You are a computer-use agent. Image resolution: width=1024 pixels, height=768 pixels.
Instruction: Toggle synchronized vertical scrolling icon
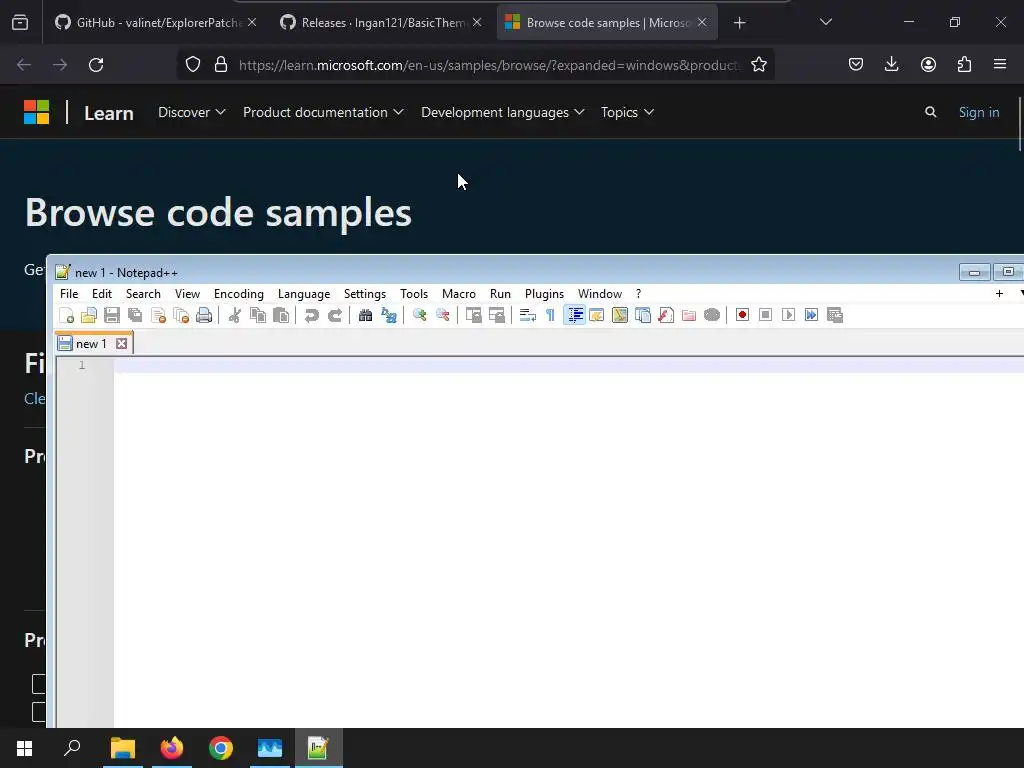(473, 315)
